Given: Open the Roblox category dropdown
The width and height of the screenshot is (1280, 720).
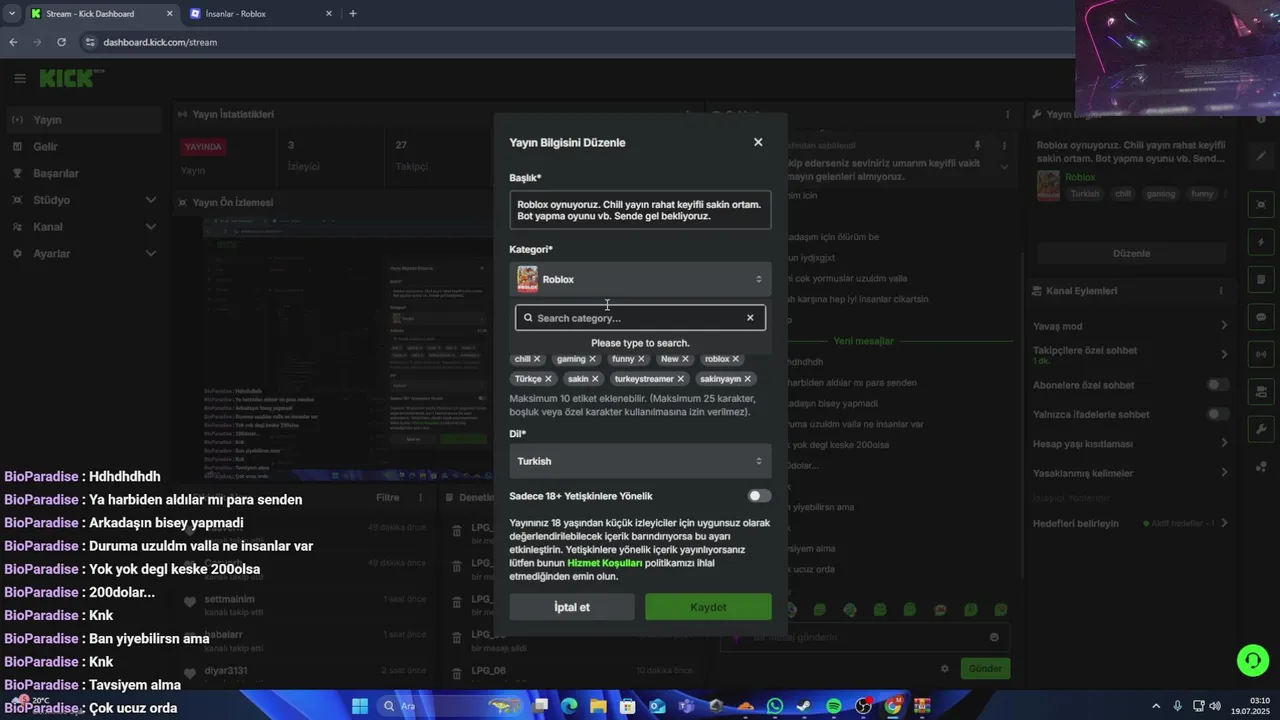Looking at the screenshot, I should point(640,279).
